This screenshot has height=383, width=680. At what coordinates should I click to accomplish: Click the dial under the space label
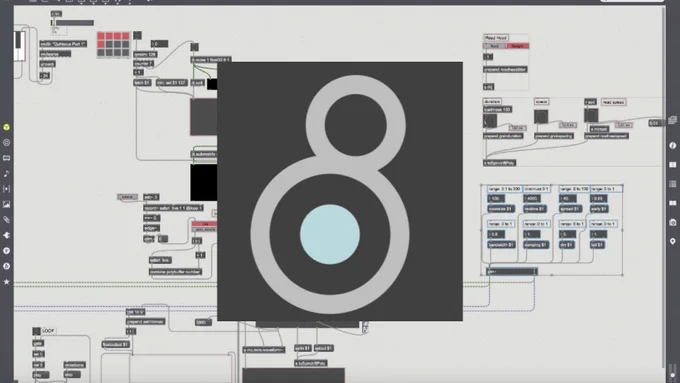click(541, 116)
